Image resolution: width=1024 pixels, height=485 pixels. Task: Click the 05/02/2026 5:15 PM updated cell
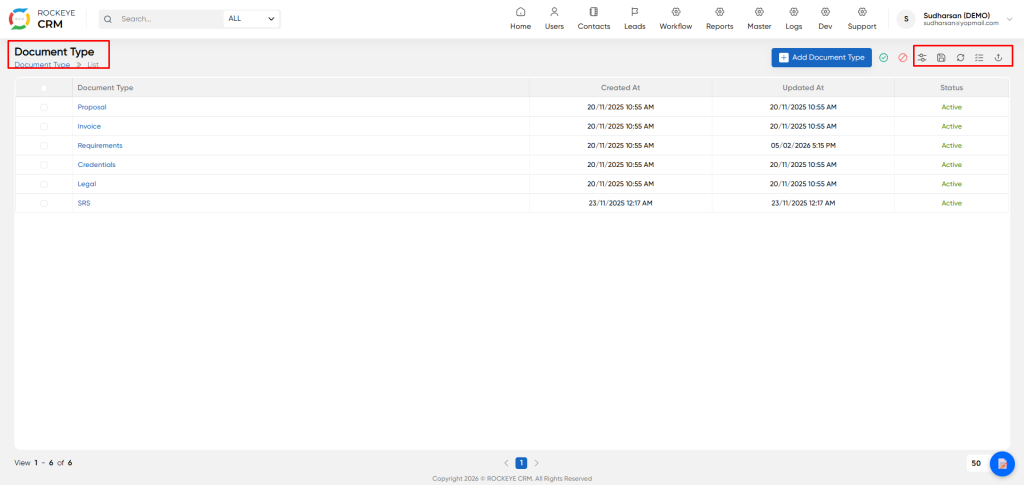(x=803, y=146)
